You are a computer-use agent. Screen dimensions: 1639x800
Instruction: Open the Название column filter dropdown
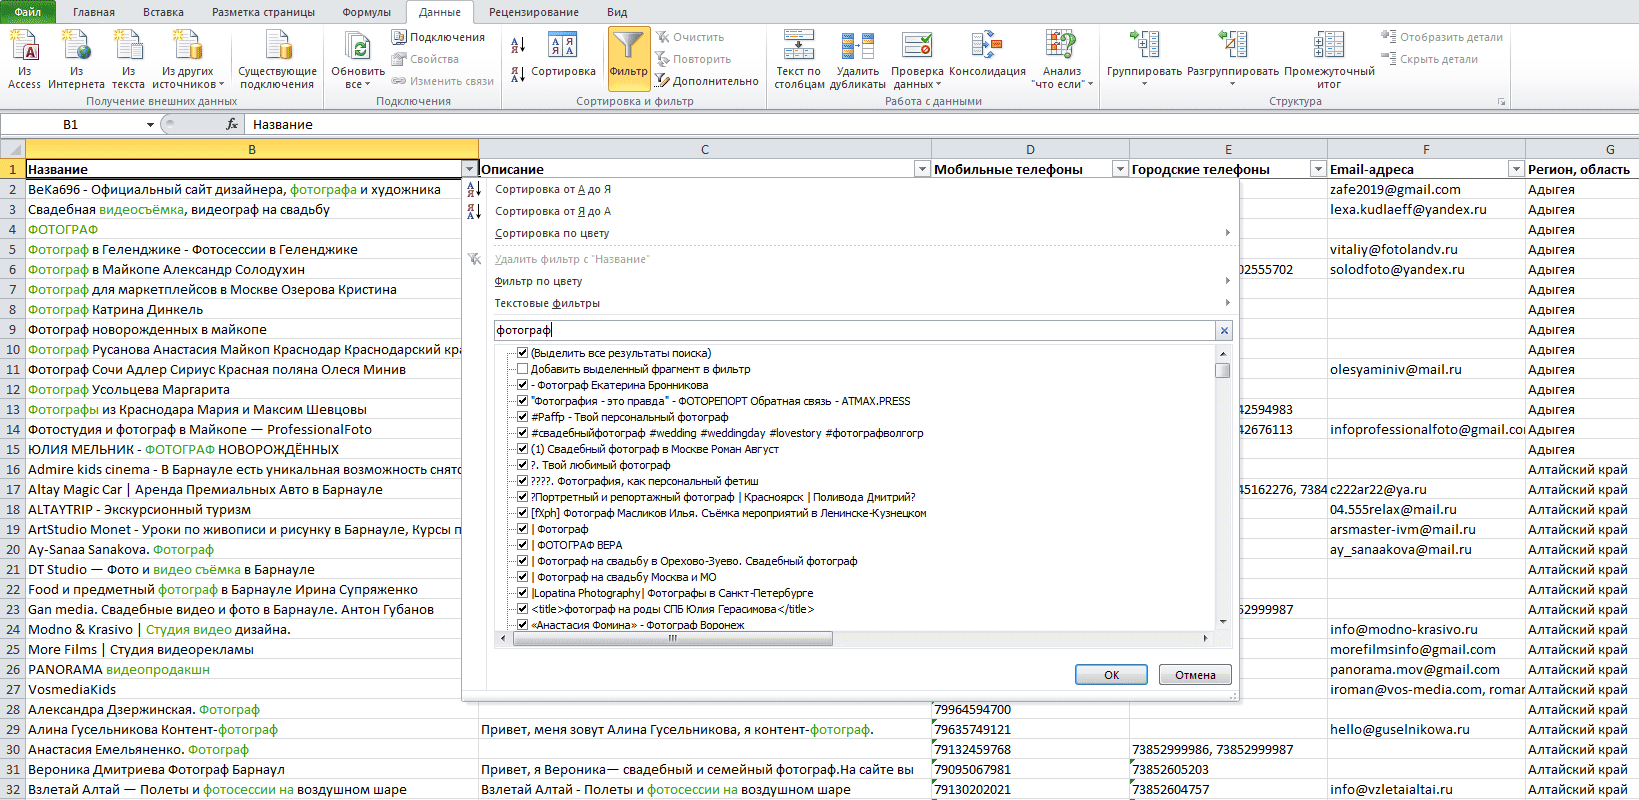[x=469, y=169]
